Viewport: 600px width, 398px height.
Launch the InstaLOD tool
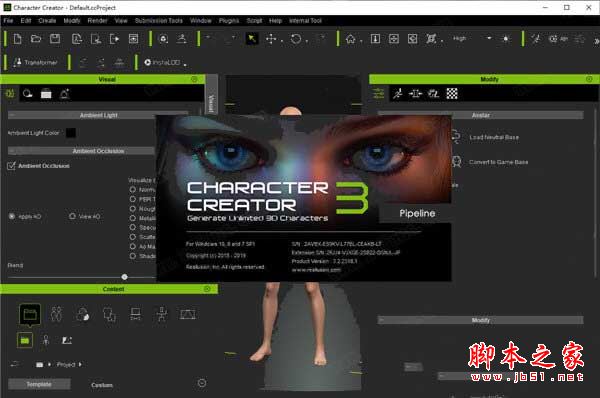pyautogui.click(x=162, y=62)
